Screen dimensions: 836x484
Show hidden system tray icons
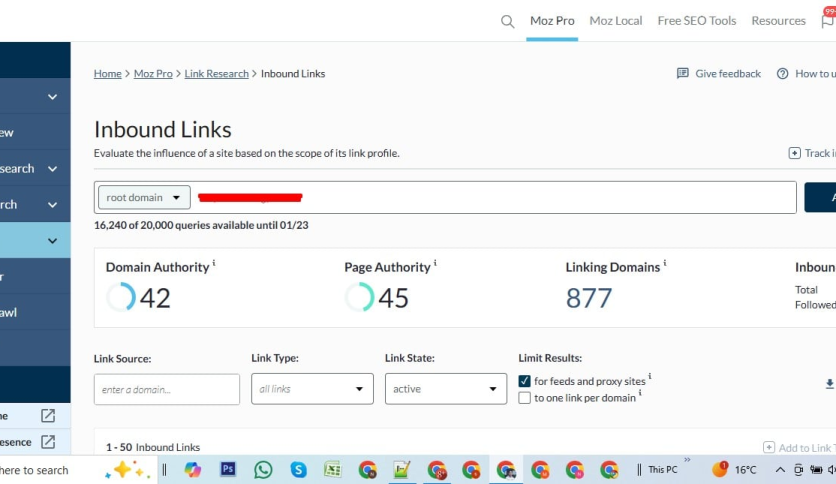pos(780,470)
